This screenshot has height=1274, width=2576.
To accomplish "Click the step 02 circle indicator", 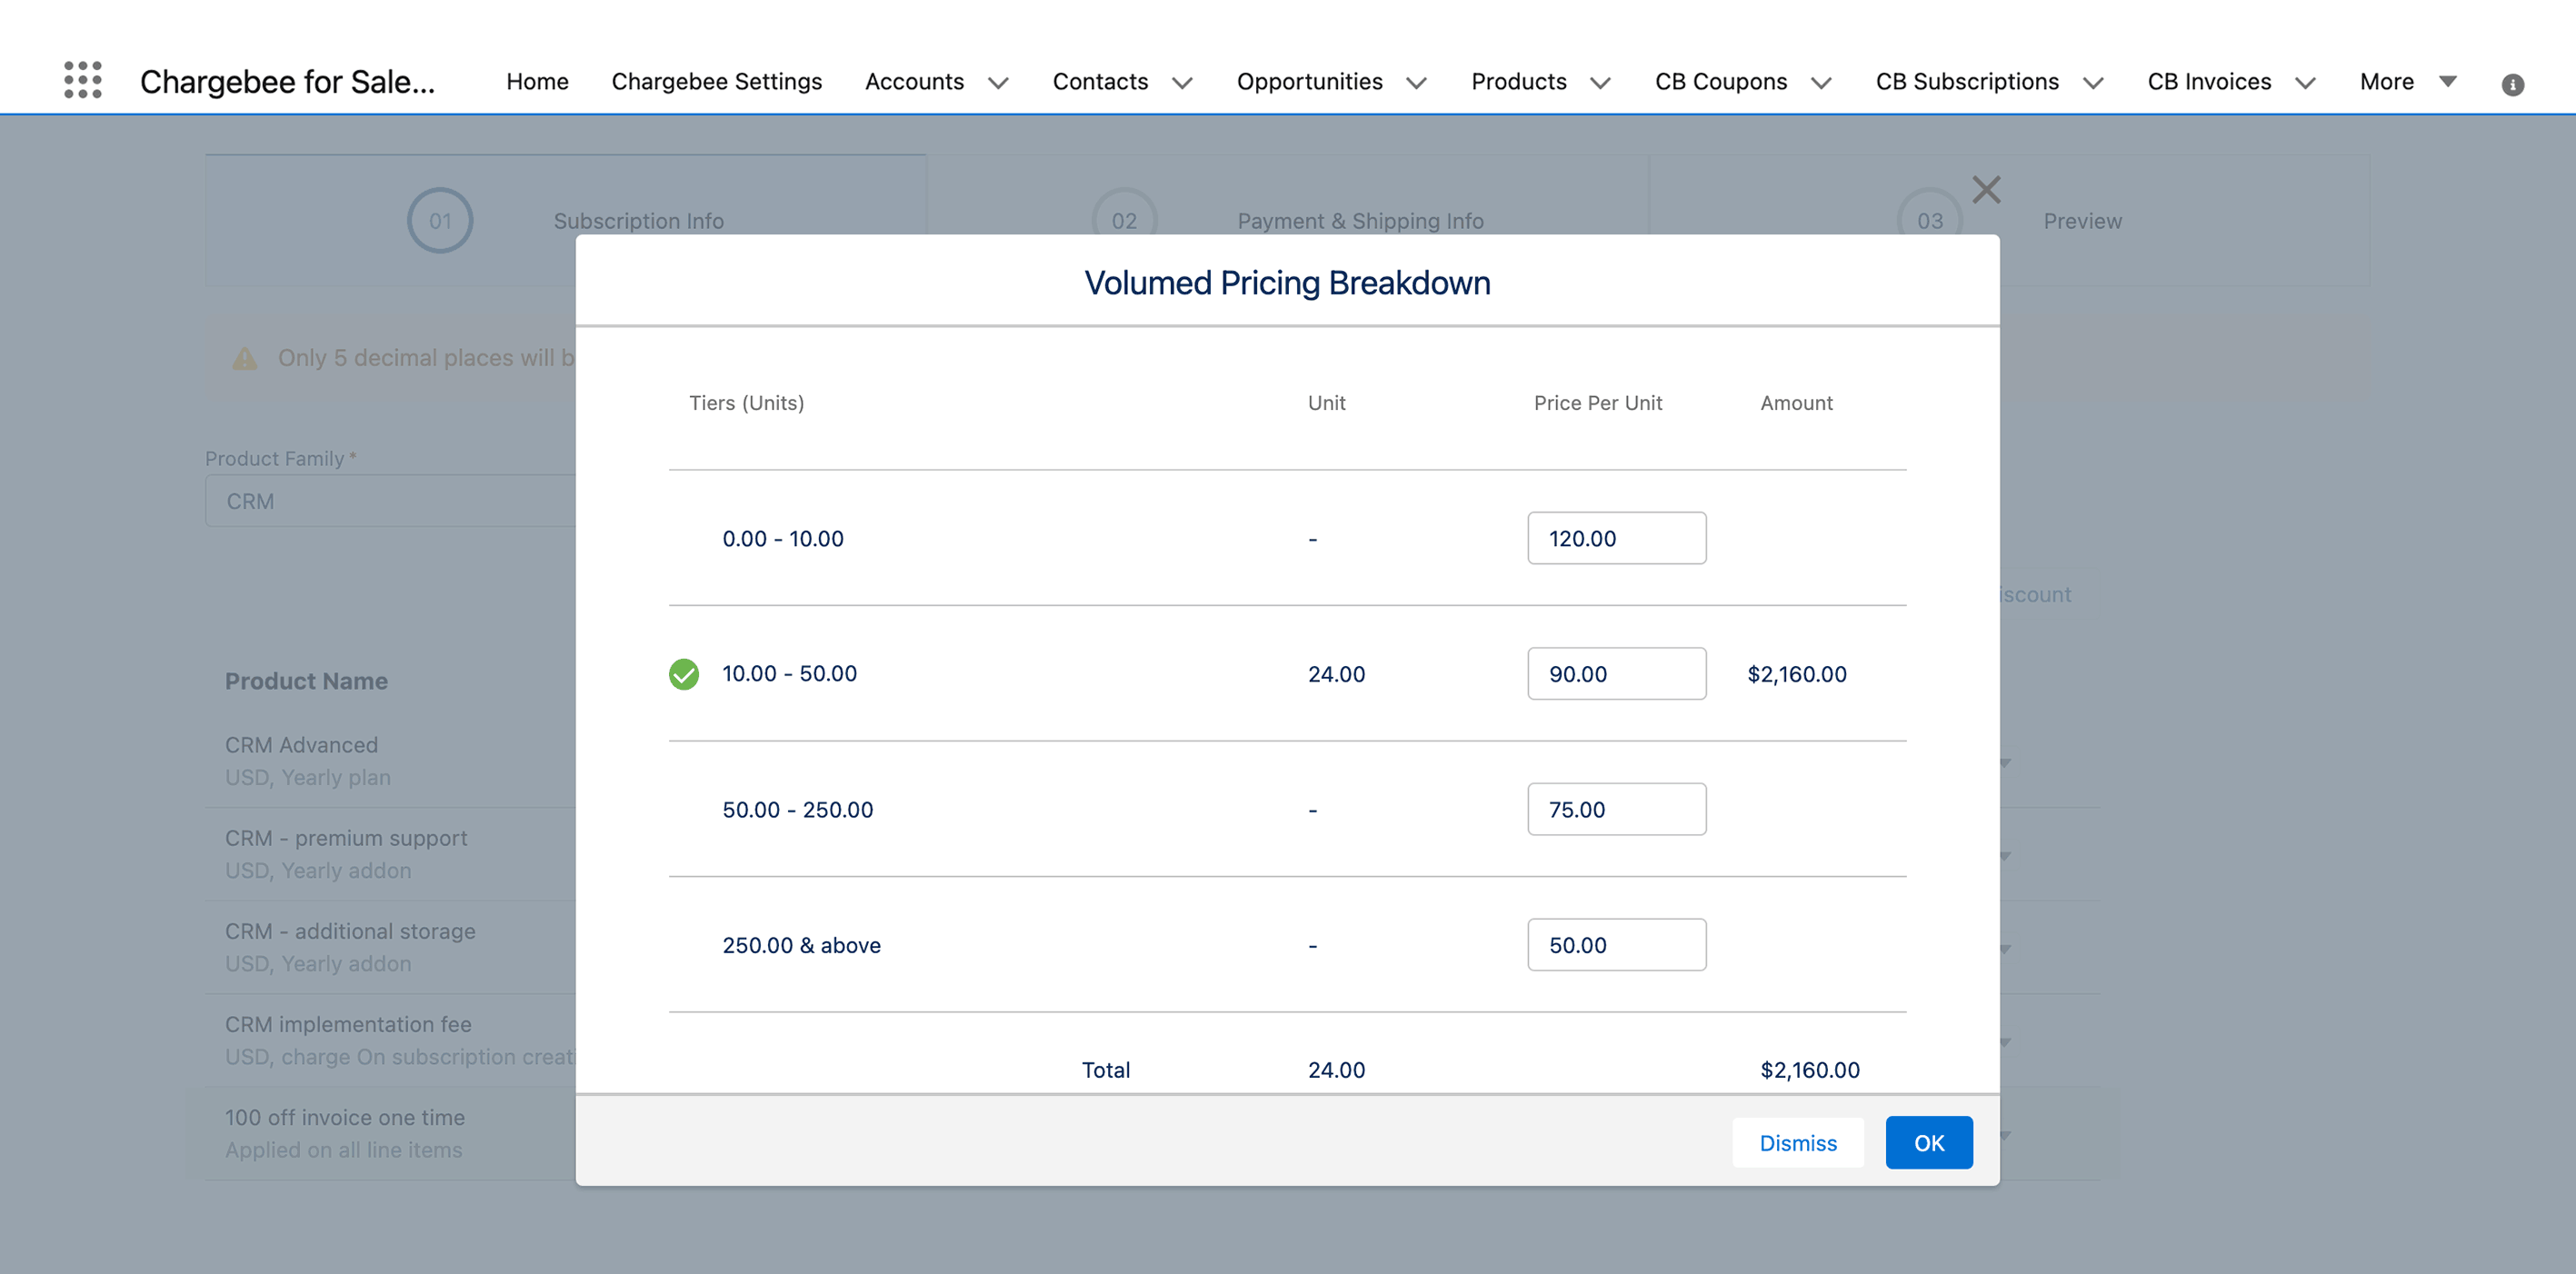I will (1123, 220).
